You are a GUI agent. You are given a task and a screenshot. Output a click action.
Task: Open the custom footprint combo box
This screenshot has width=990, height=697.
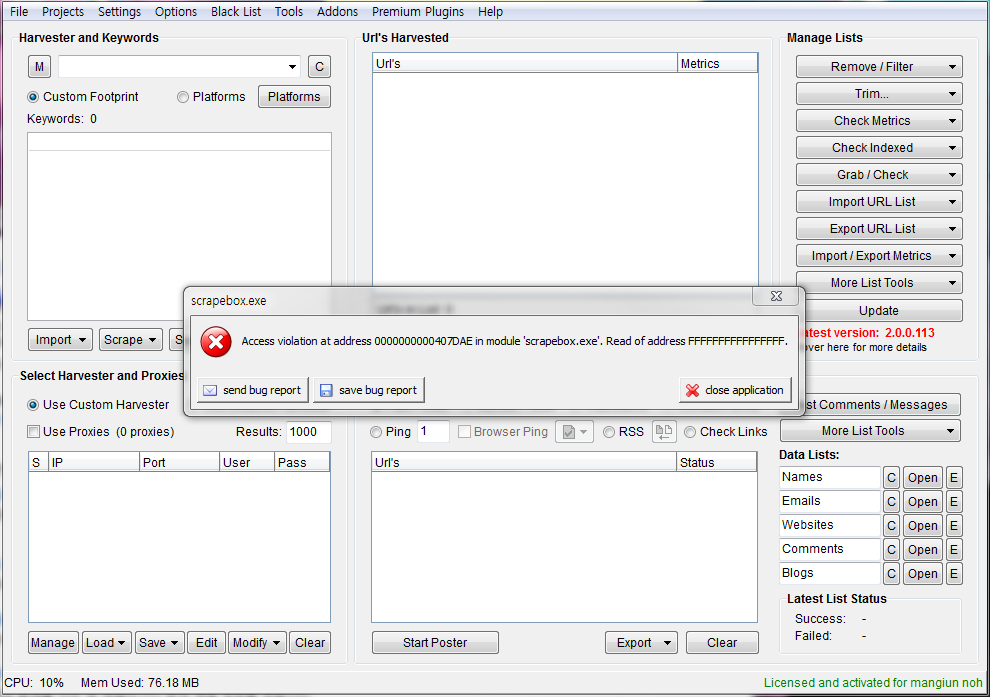179,66
